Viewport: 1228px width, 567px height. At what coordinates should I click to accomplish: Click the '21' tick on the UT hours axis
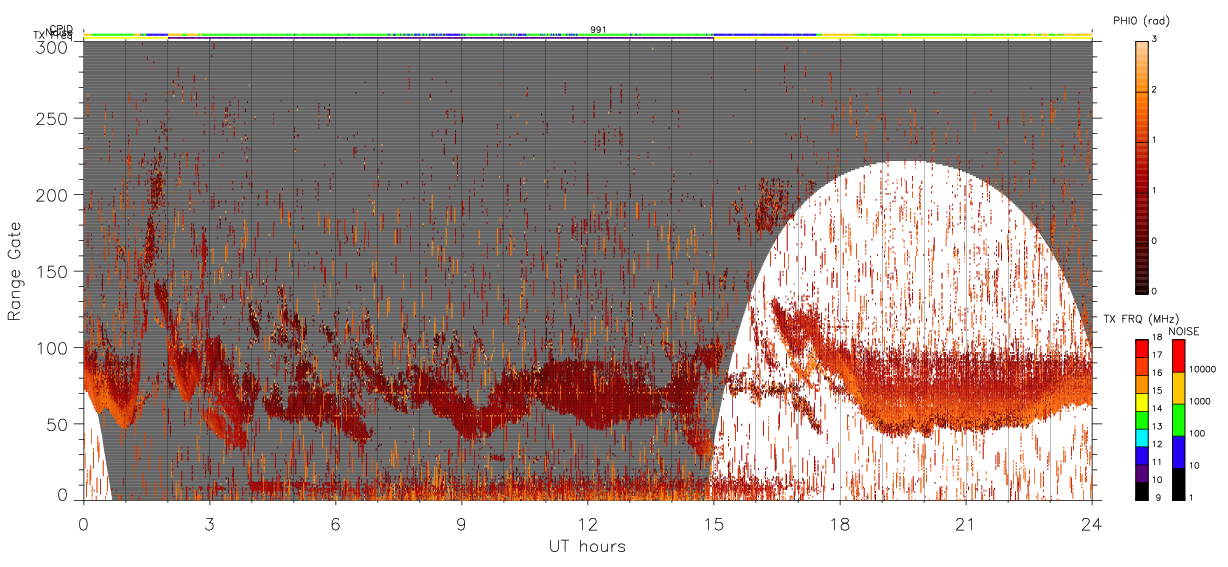pyautogui.click(x=966, y=523)
